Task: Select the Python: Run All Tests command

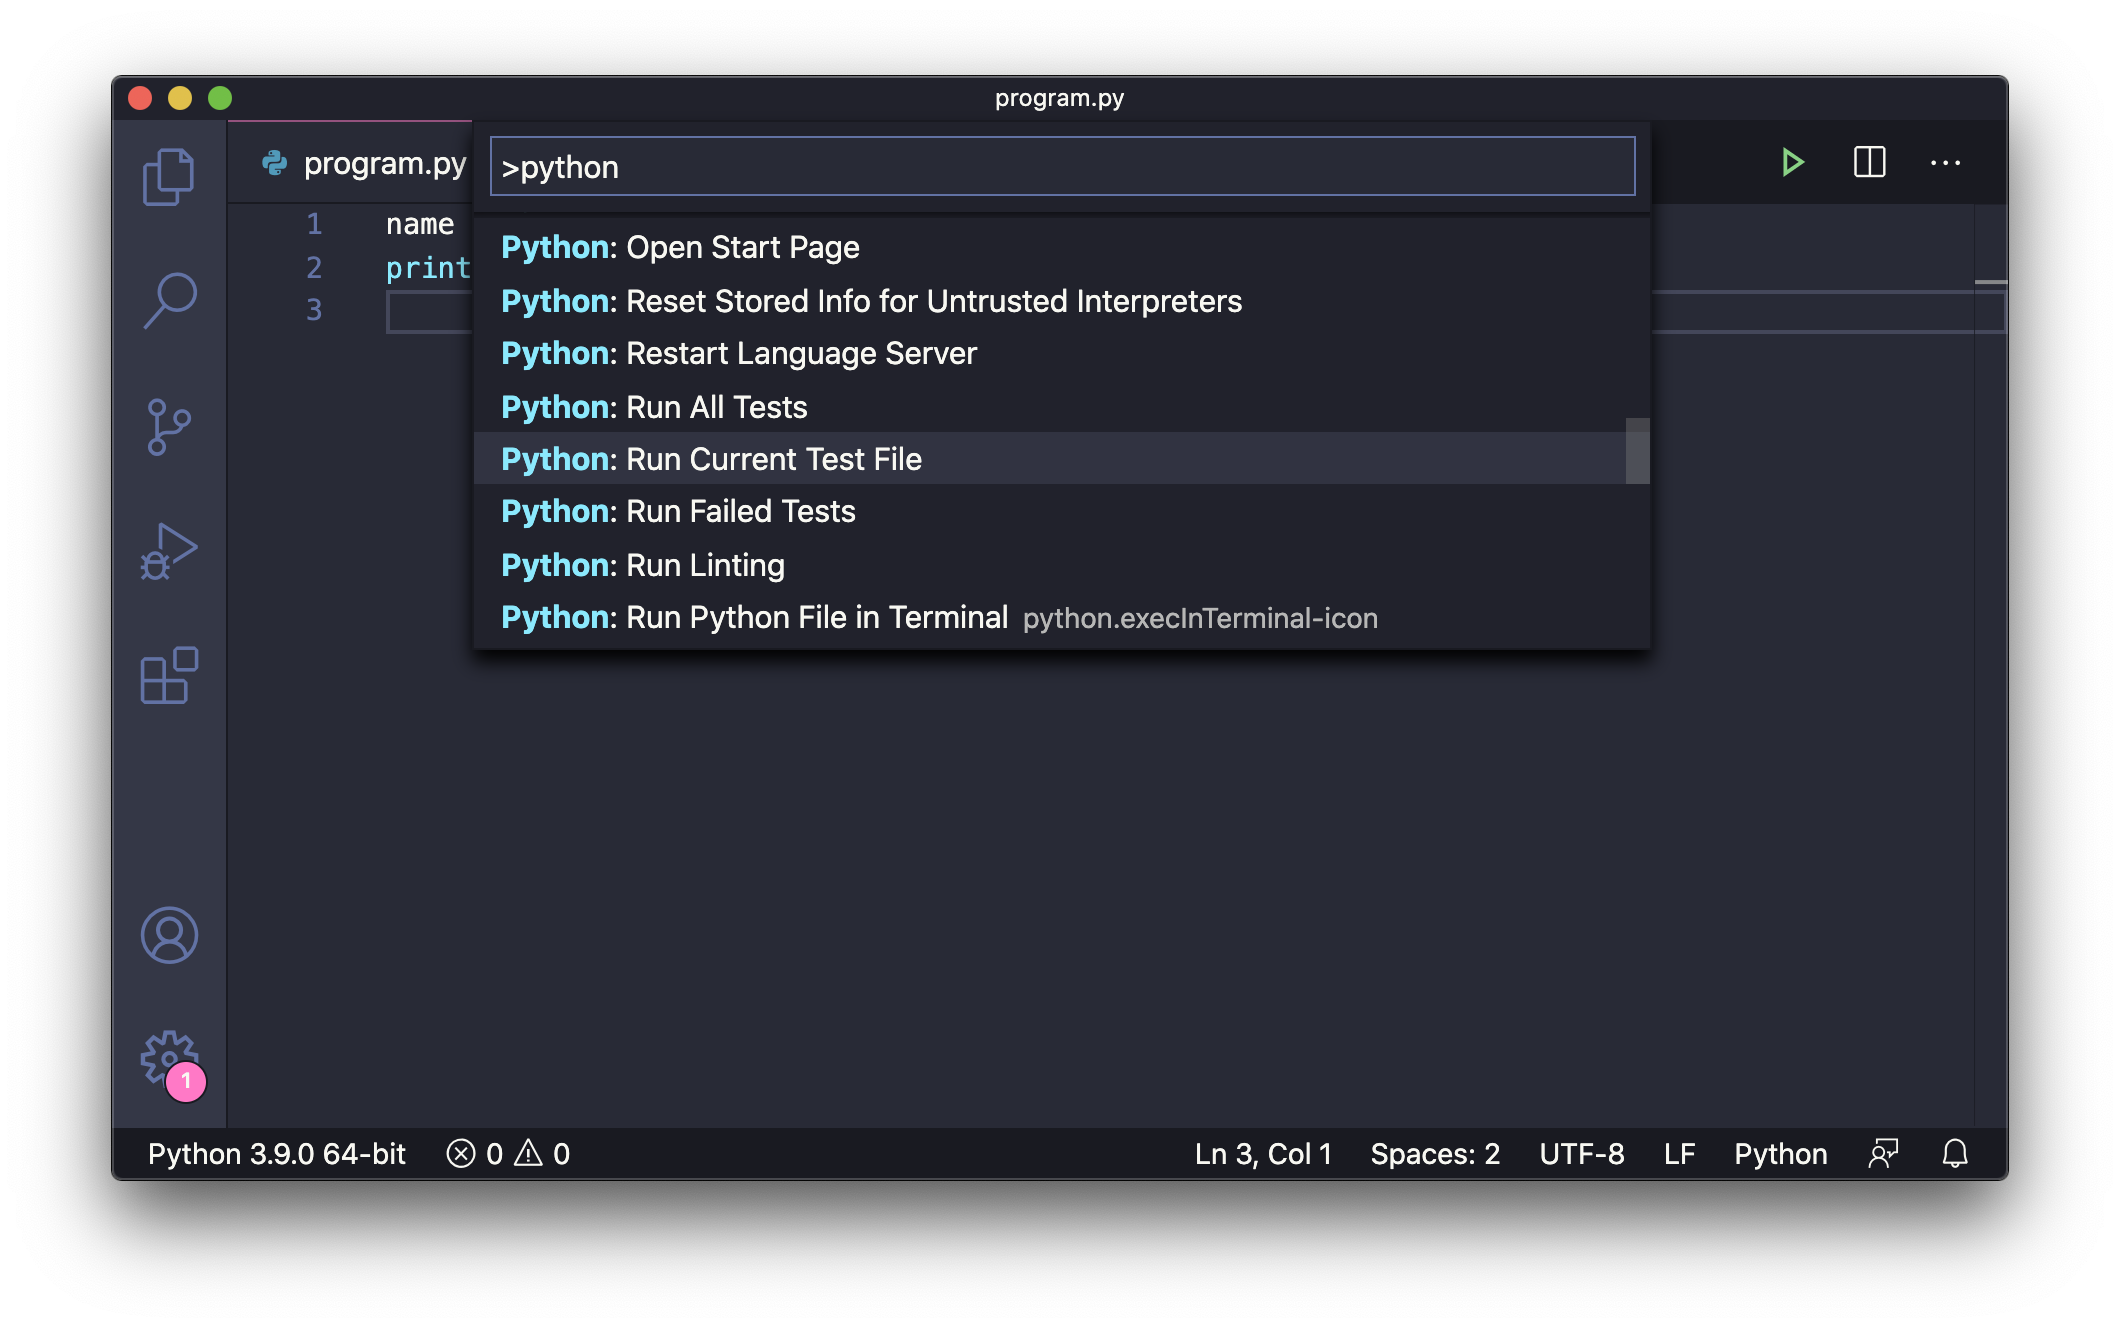Action: [655, 406]
